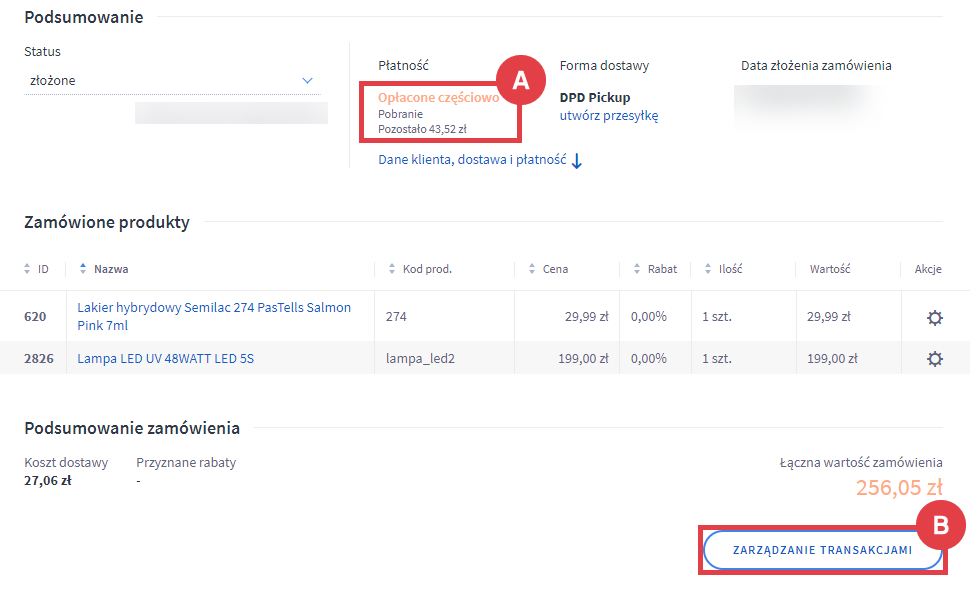Open Lampa LED UV 48WATT product link

[165, 358]
